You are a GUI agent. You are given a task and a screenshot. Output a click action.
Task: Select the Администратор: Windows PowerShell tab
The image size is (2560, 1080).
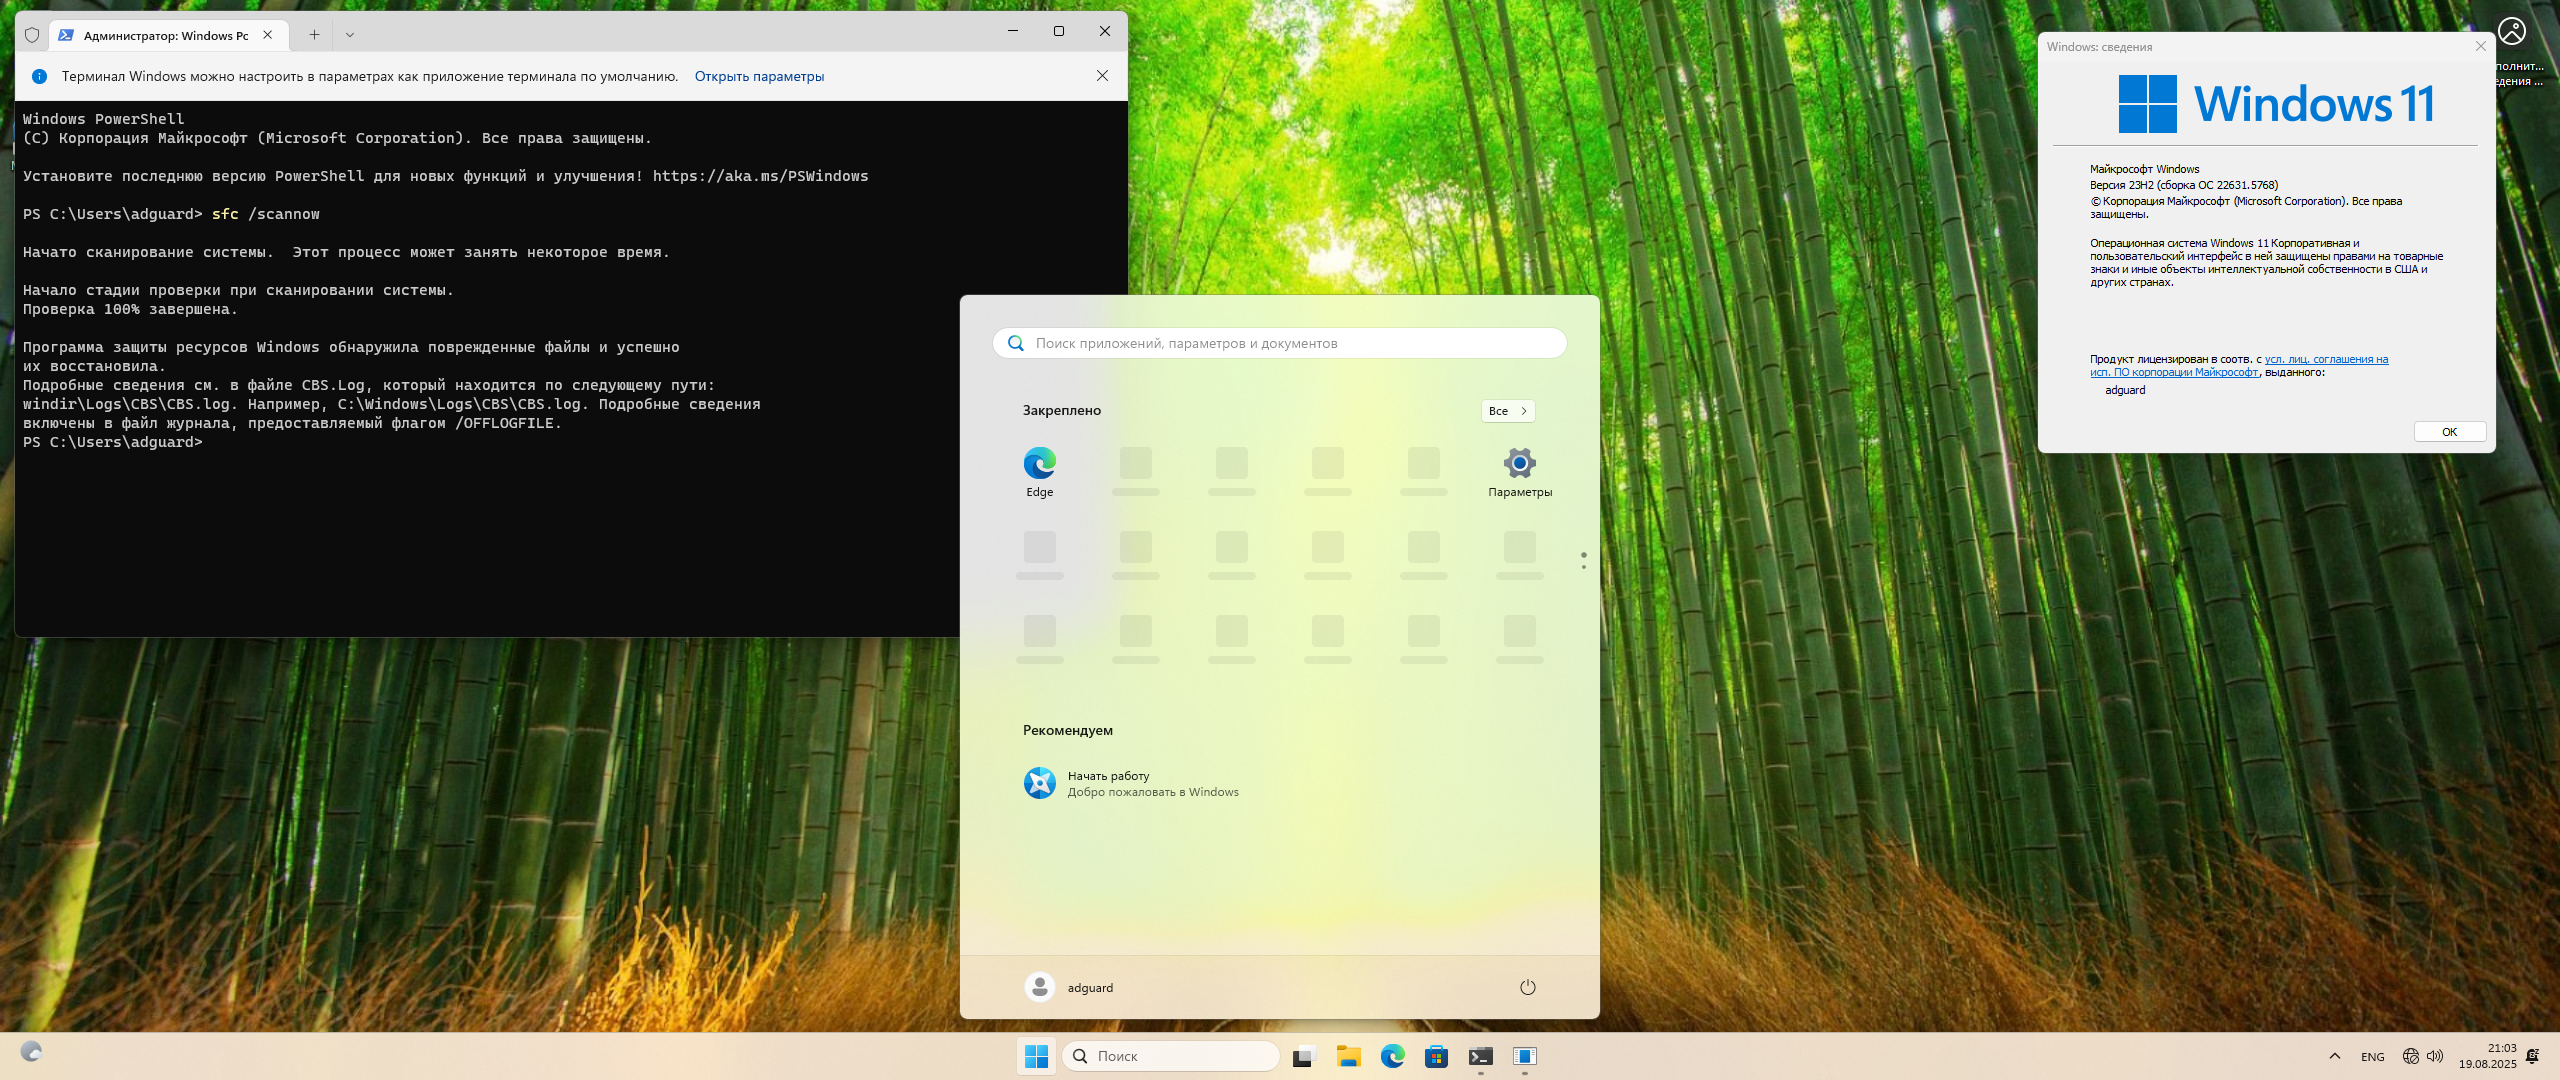(x=167, y=35)
